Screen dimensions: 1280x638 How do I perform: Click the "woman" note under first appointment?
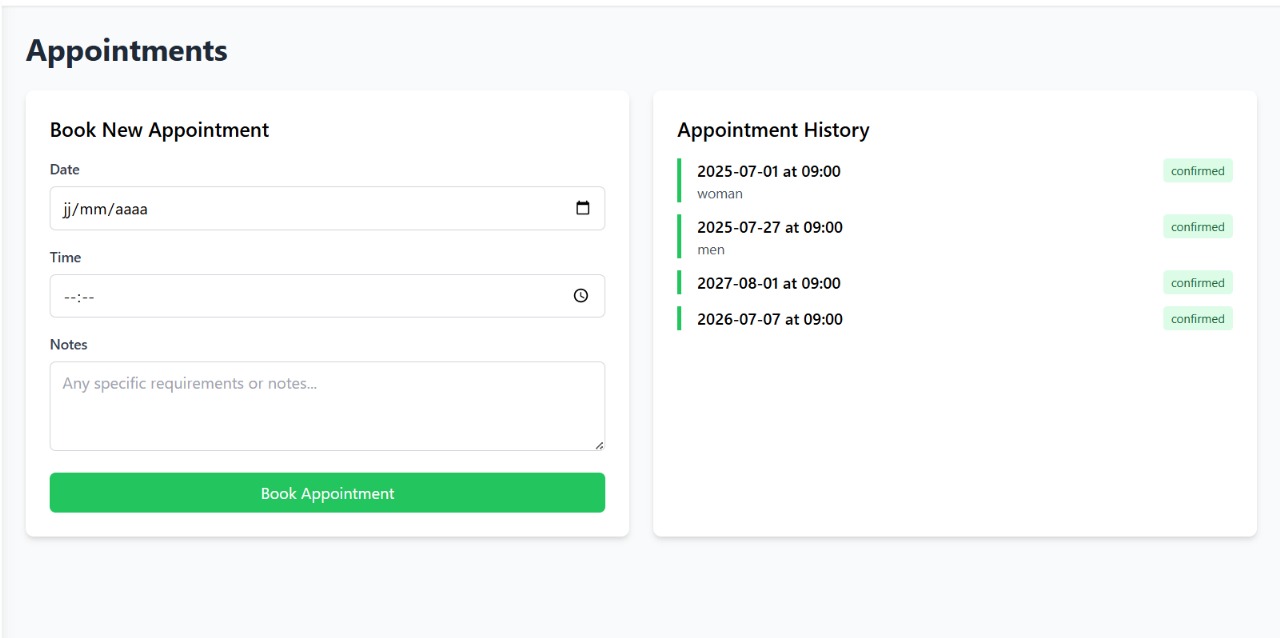(x=720, y=194)
